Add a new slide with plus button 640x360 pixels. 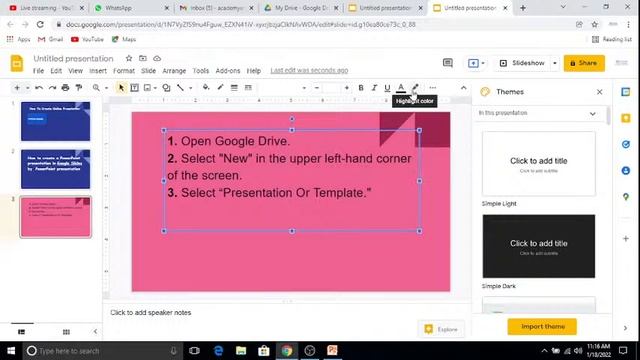point(17,88)
